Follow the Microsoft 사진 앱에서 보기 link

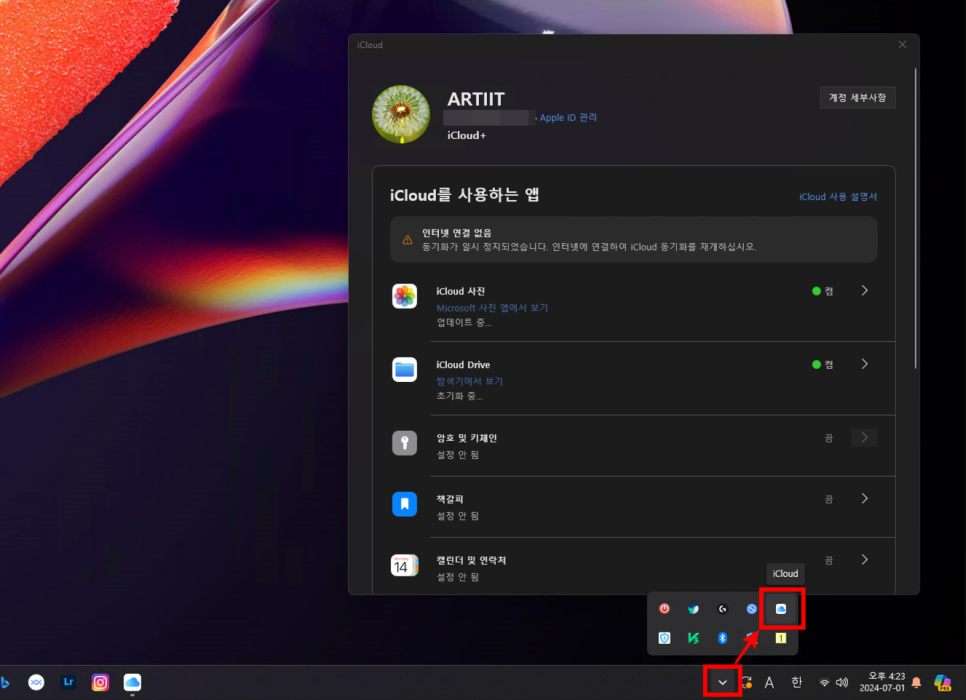pyautogui.click(x=492, y=307)
